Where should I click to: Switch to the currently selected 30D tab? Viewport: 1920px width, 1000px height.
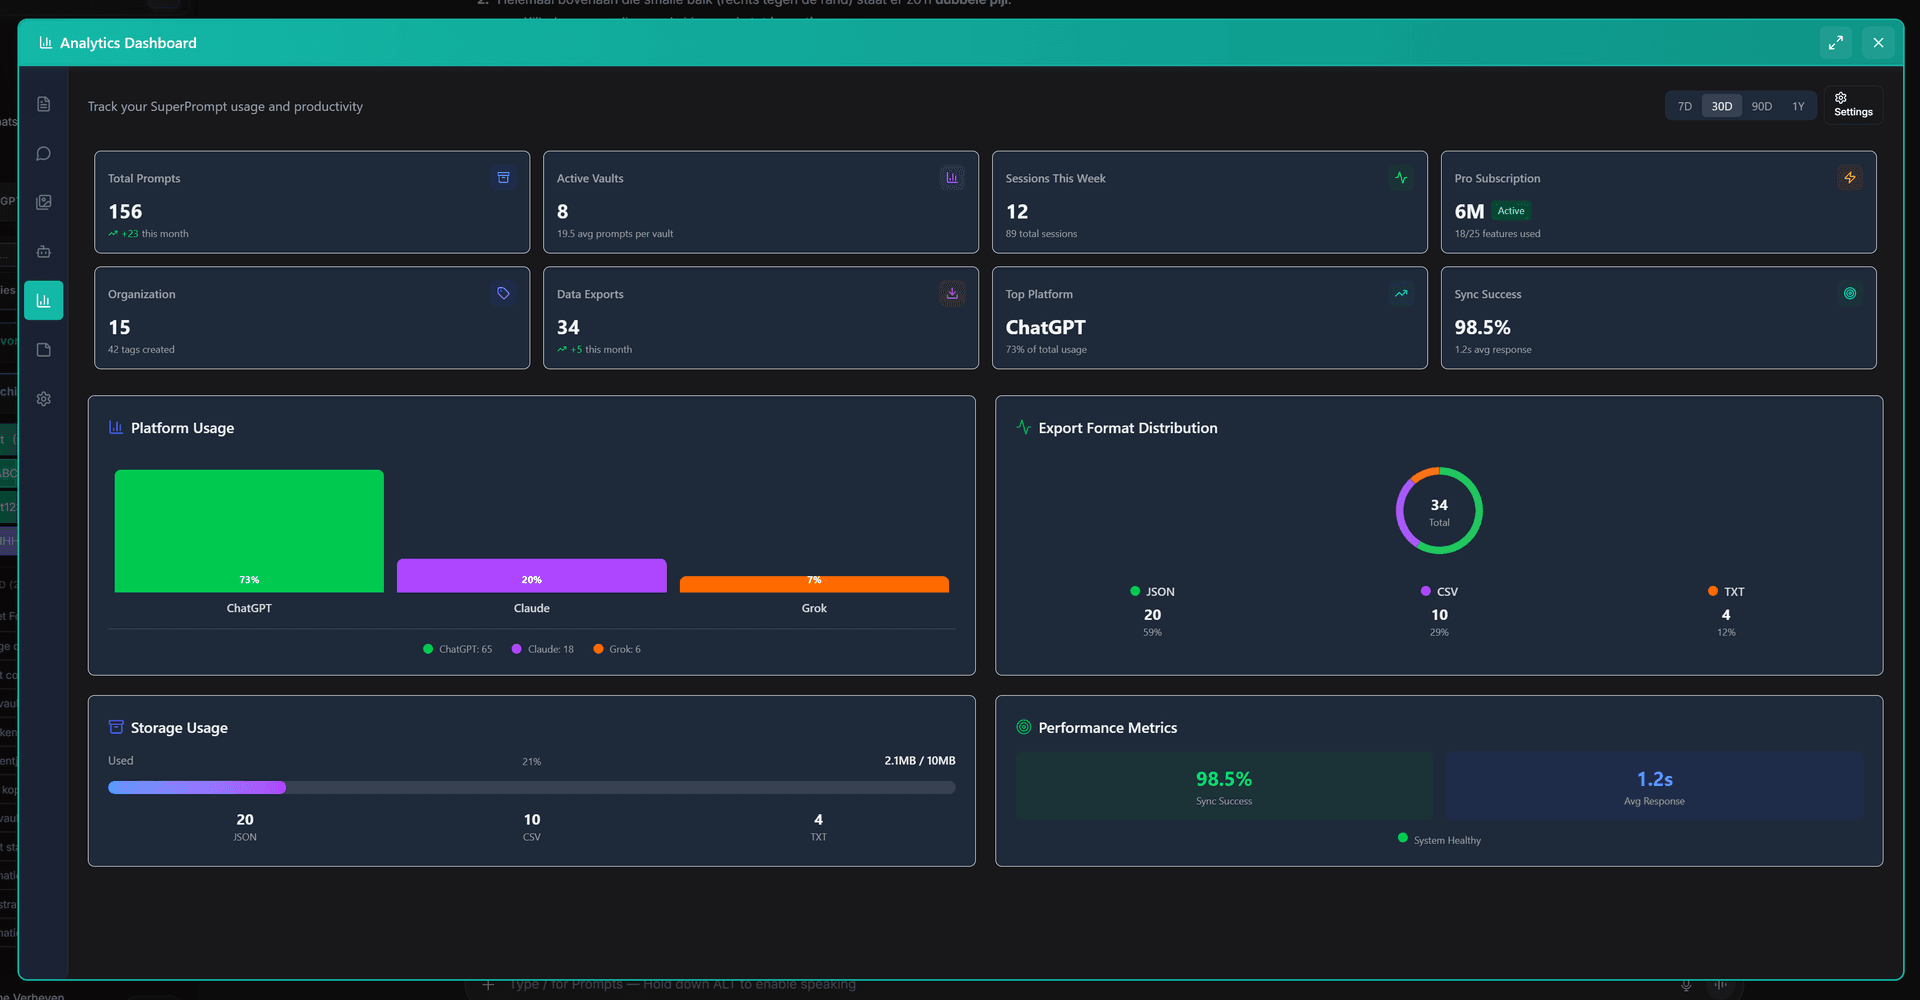point(1722,105)
